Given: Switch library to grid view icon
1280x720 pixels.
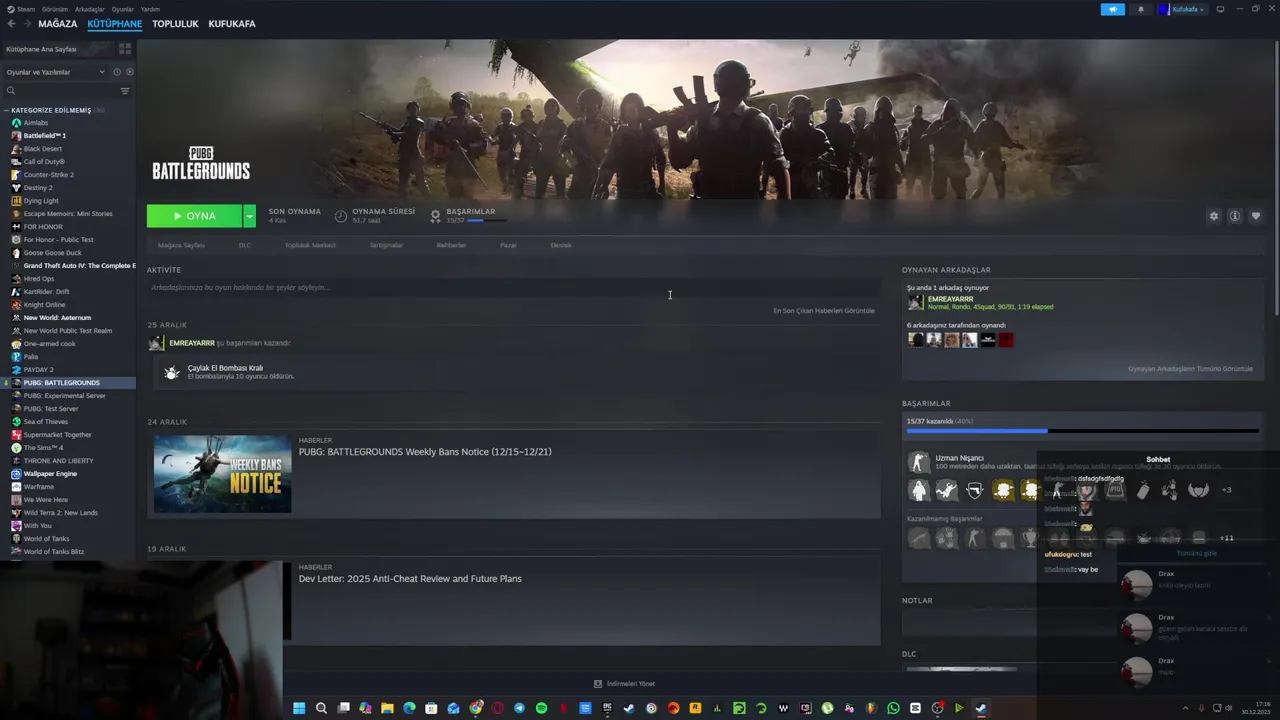Looking at the screenshot, I should click(125, 48).
